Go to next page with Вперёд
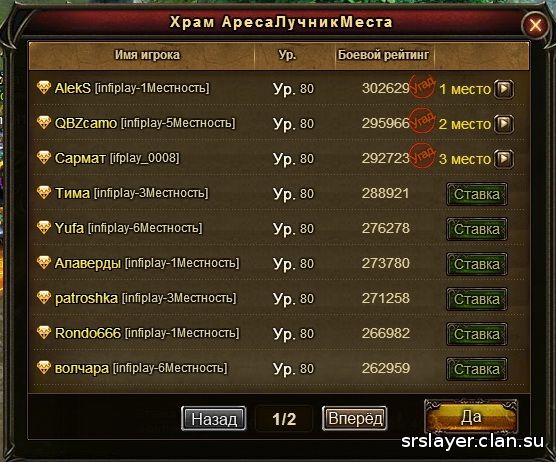The width and height of the screenshot is (556, 462). pyautogui.click(x=355, y=418)
